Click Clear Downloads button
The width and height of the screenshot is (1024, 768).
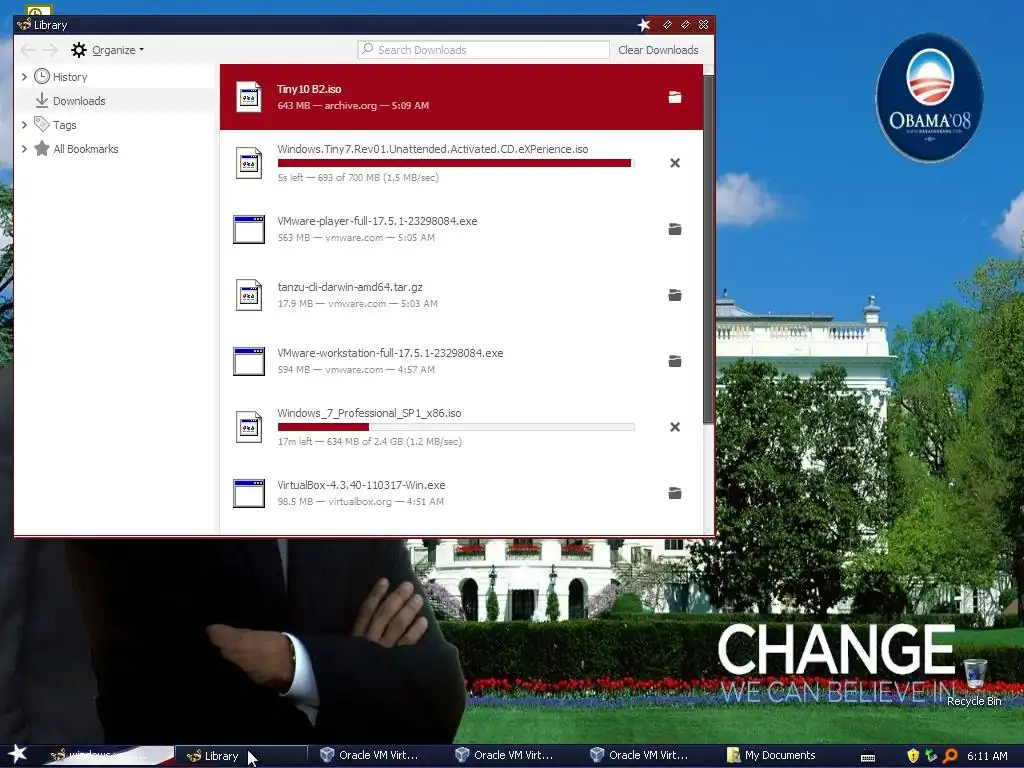click(x=658, y=50)
